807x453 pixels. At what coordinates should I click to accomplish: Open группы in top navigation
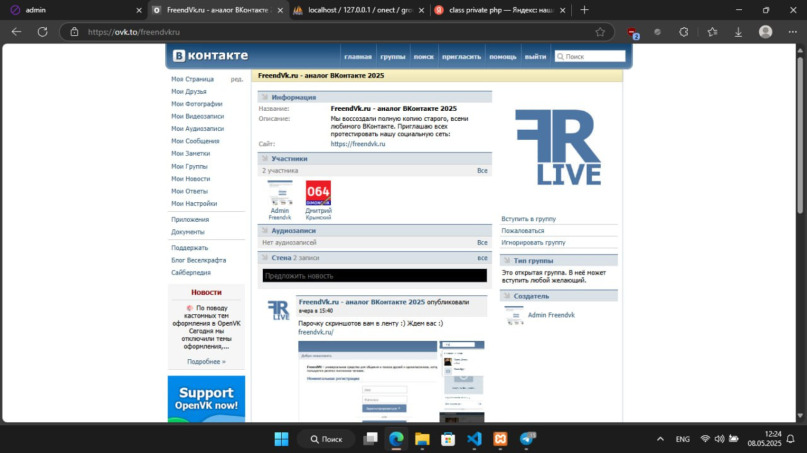coord(393,57)
